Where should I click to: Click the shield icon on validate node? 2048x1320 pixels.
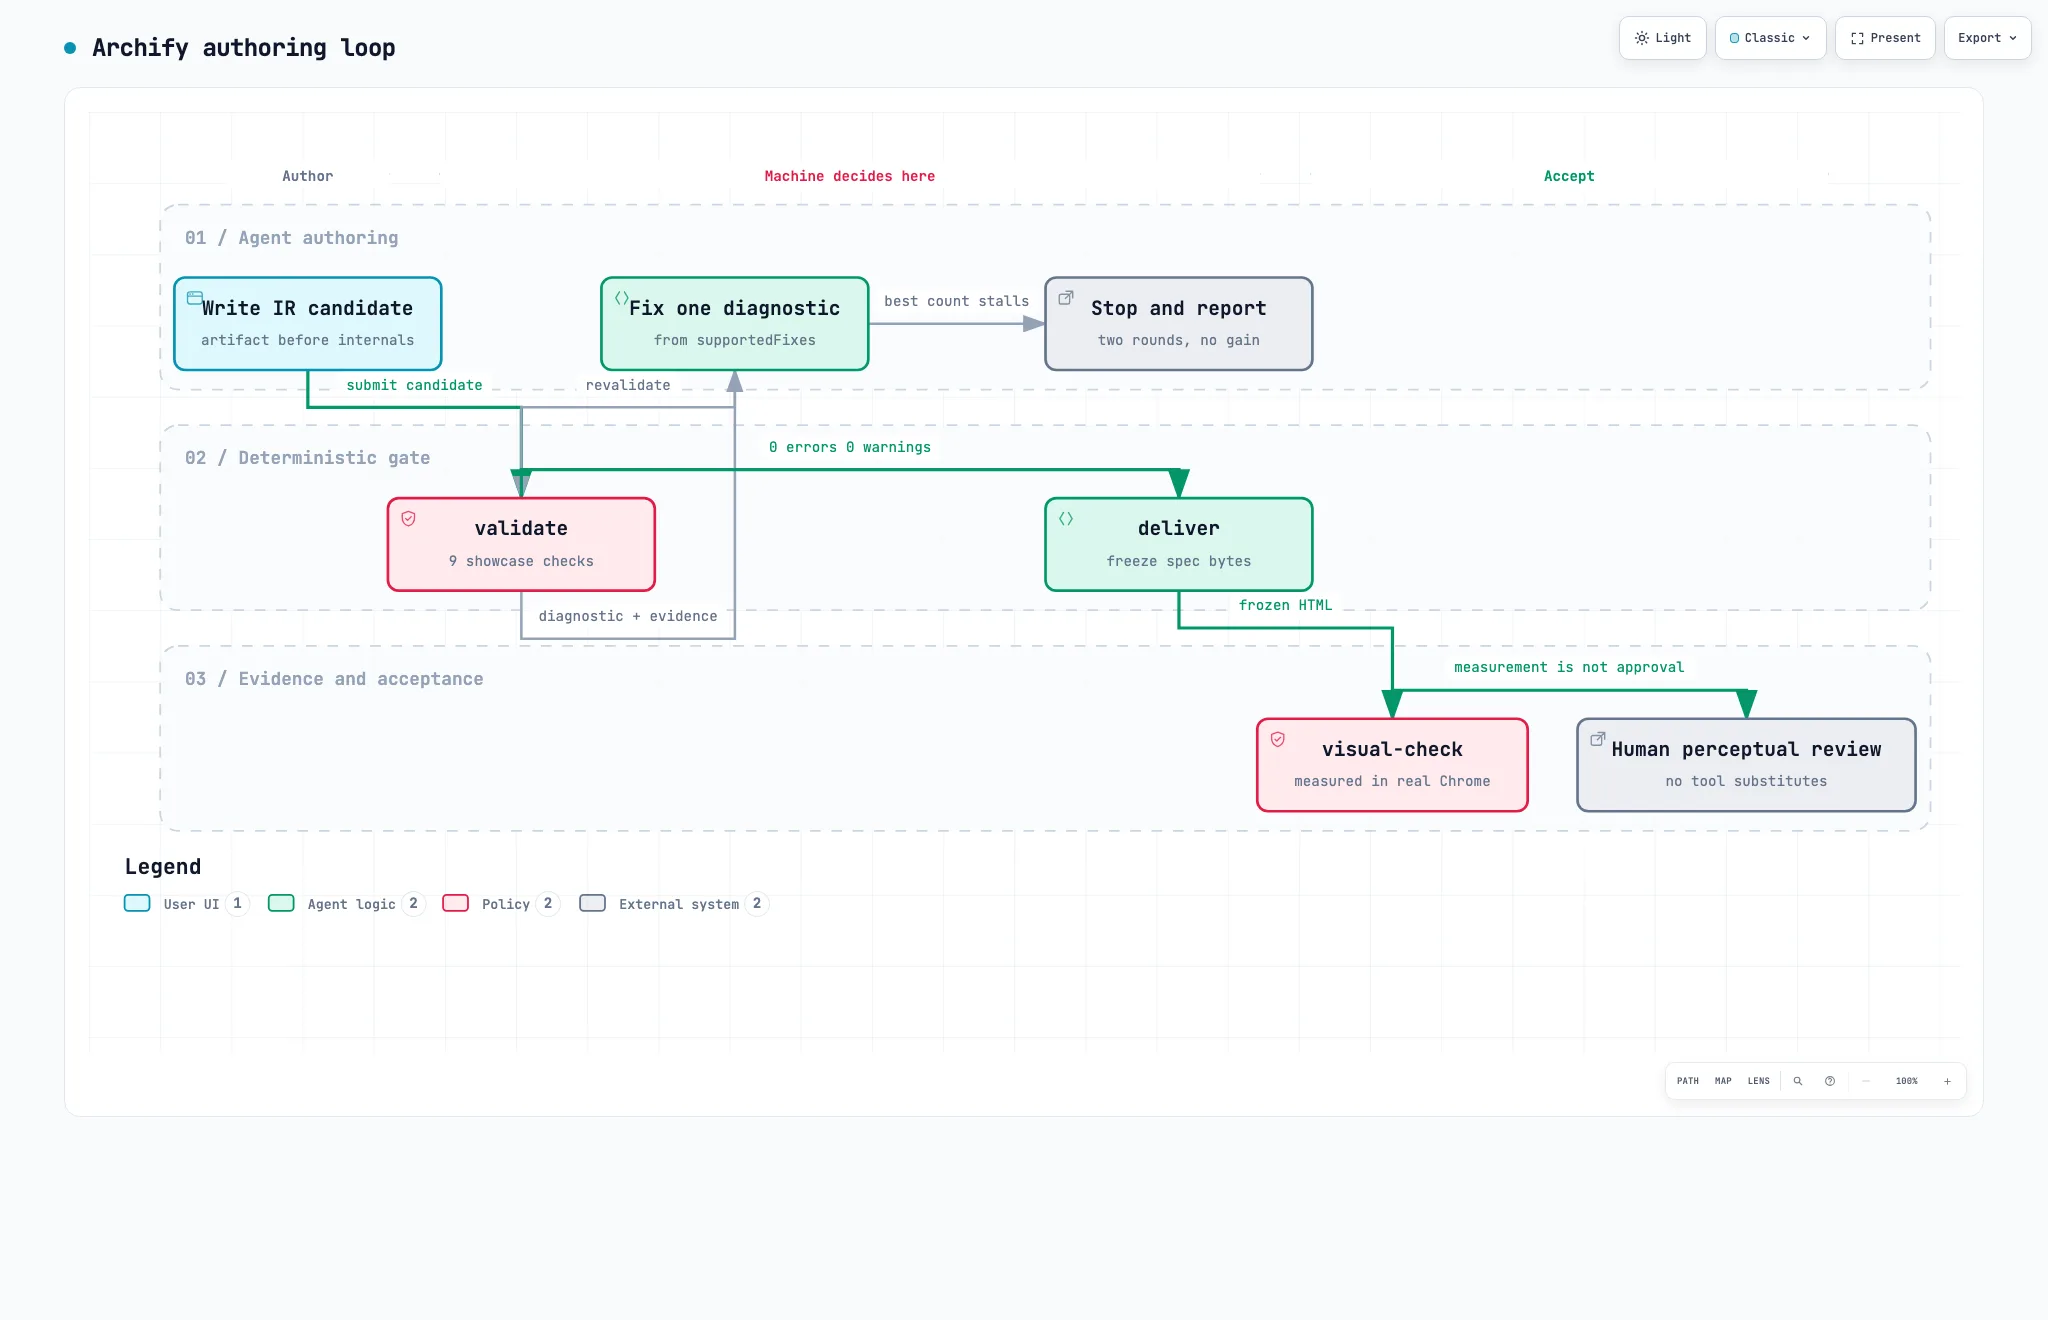(x=409, y=518)
